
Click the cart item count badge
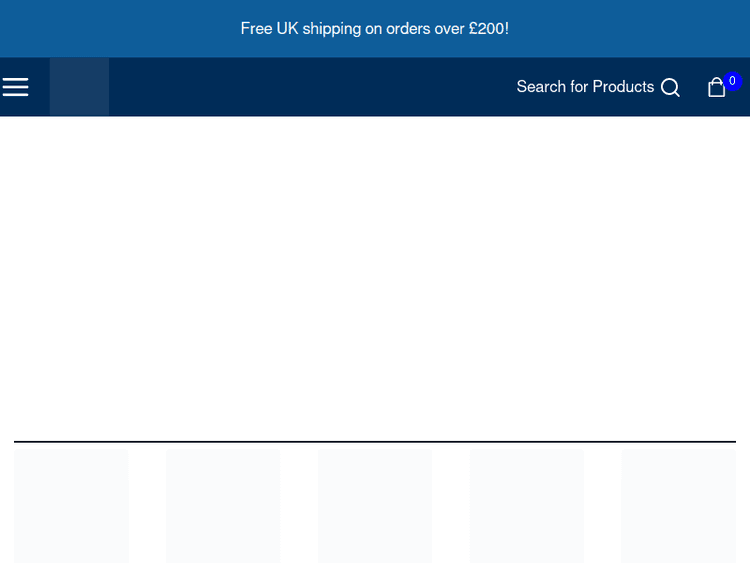pos(733,81)
